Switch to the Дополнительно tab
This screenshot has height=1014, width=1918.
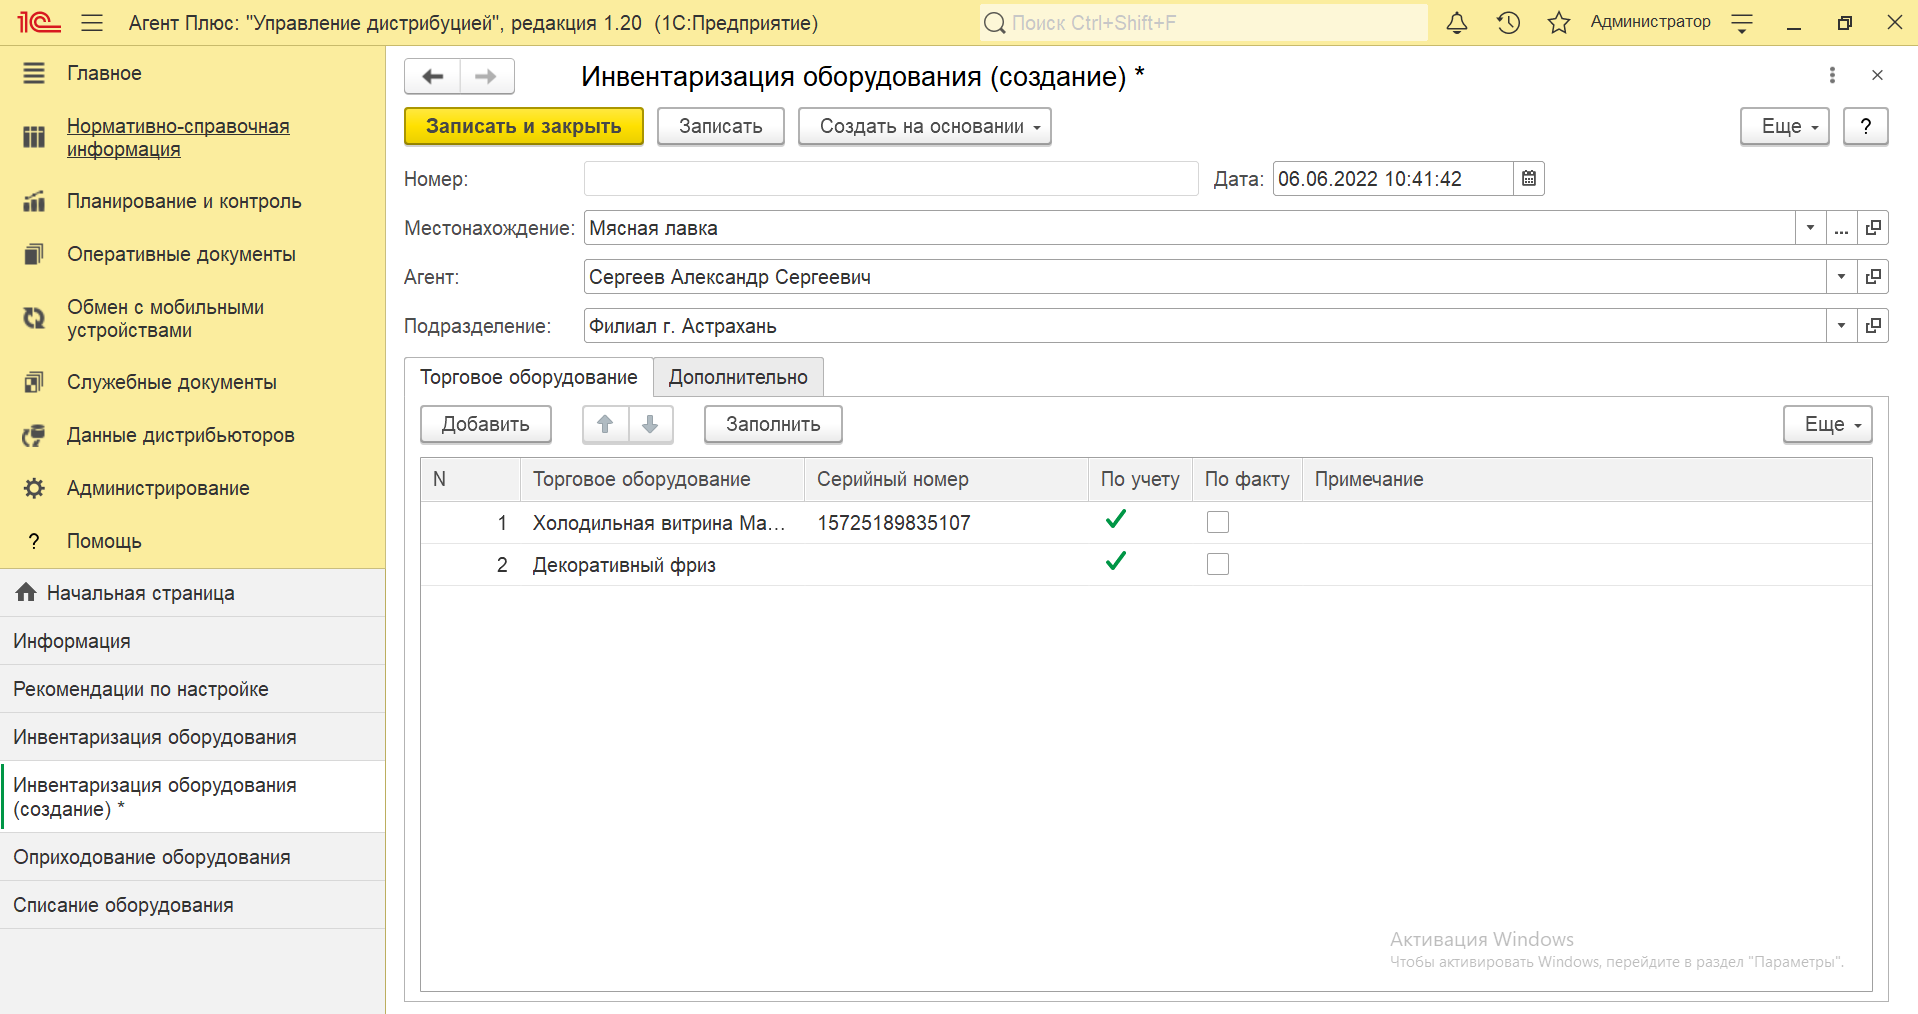[738, 377]
